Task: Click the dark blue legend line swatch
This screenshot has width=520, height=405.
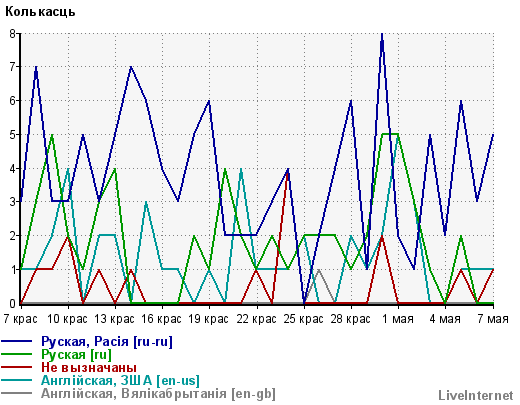Action: [x=17, y=341]
